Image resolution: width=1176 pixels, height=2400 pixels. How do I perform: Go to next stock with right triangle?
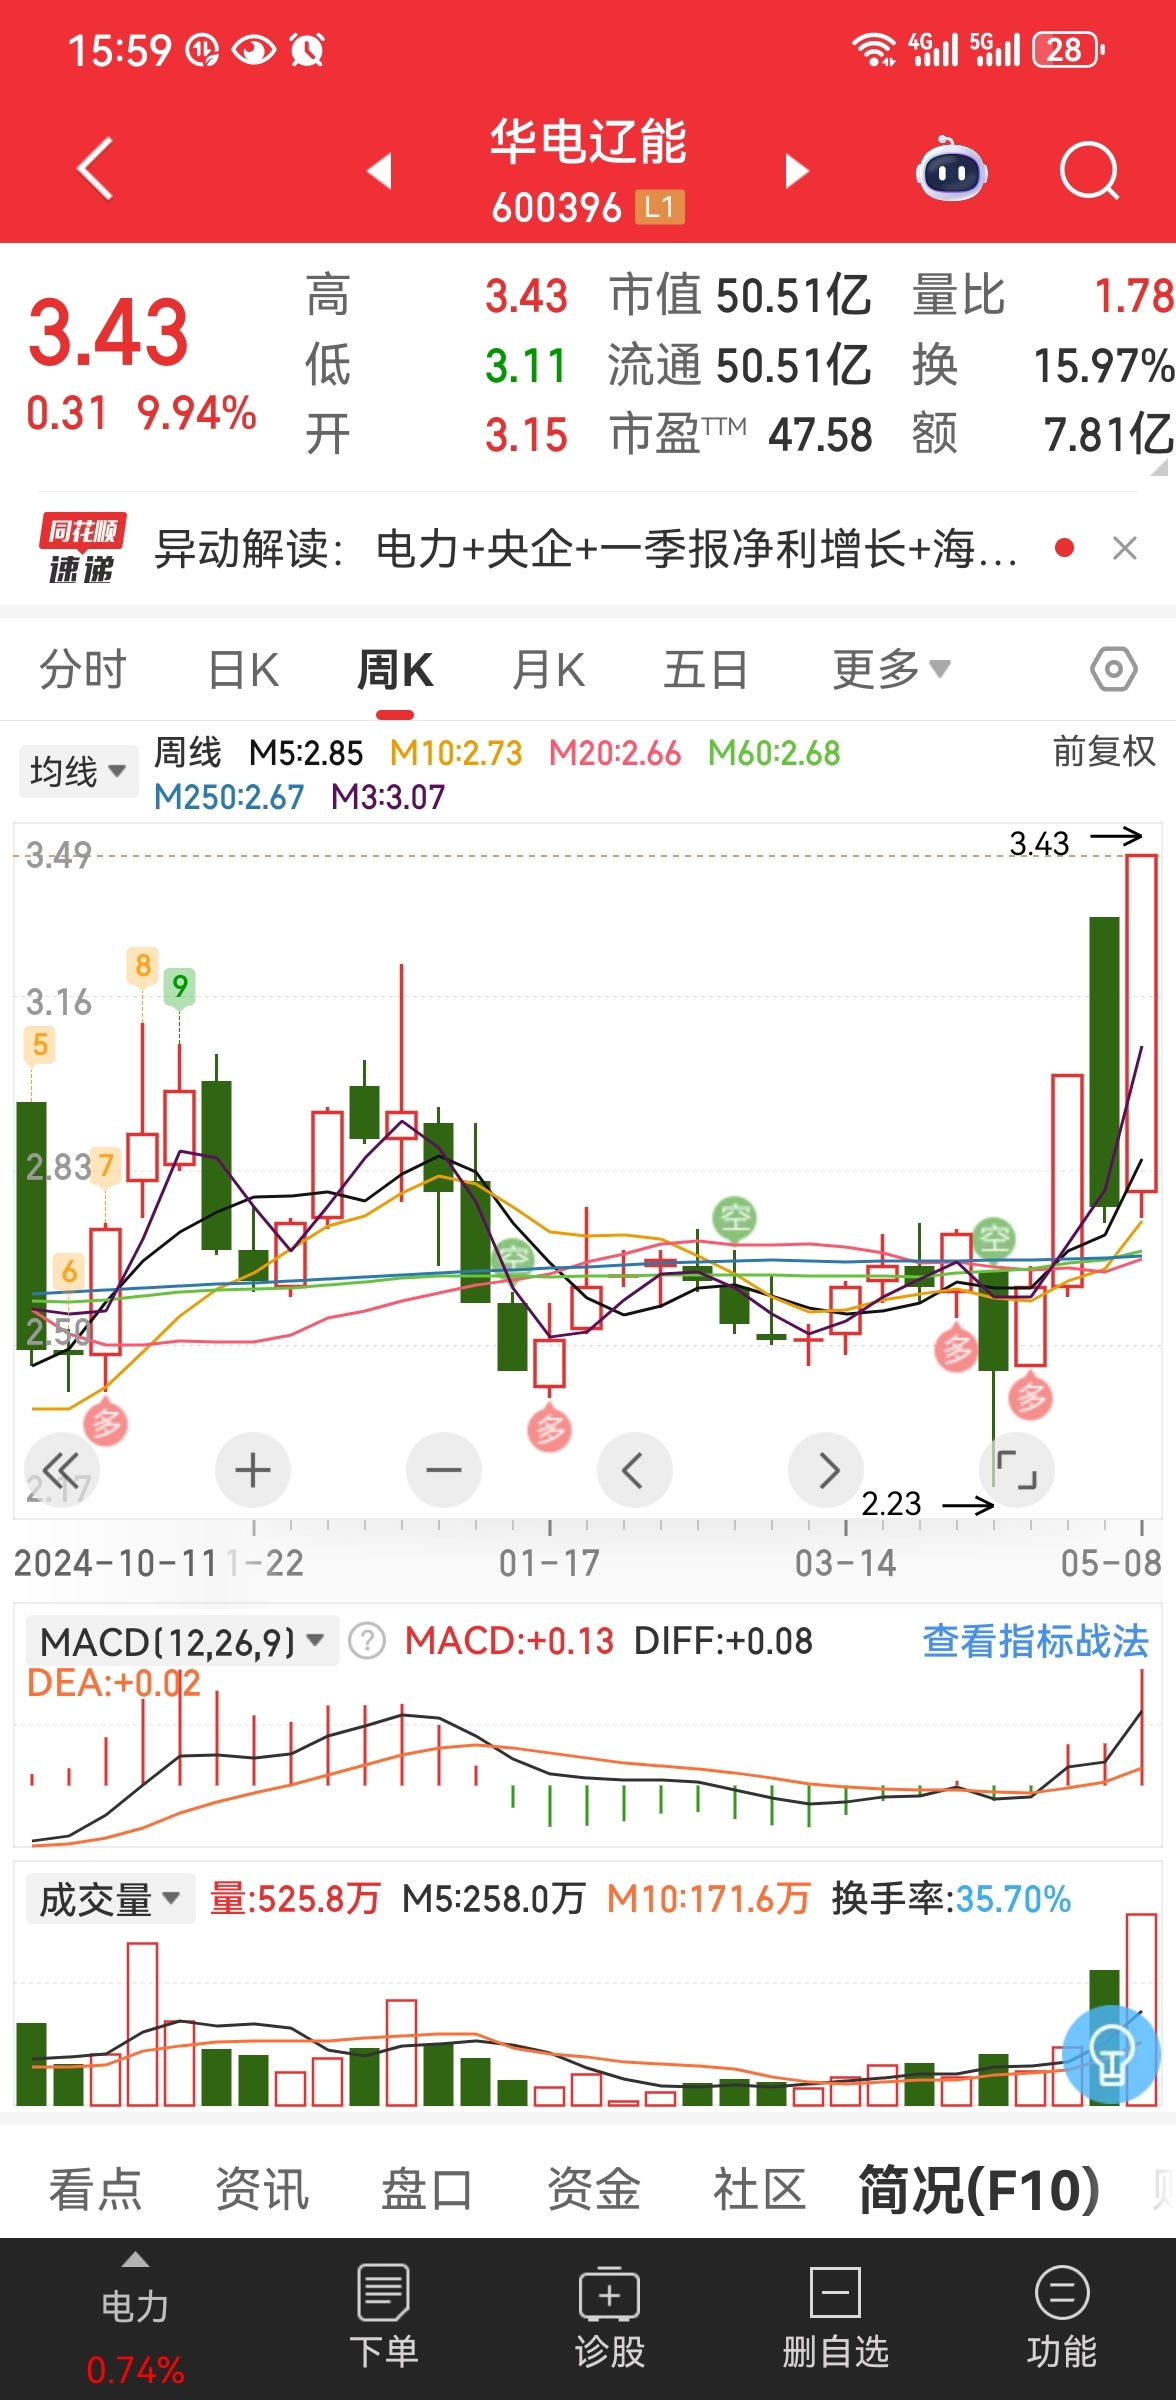(x=796, y=171)
